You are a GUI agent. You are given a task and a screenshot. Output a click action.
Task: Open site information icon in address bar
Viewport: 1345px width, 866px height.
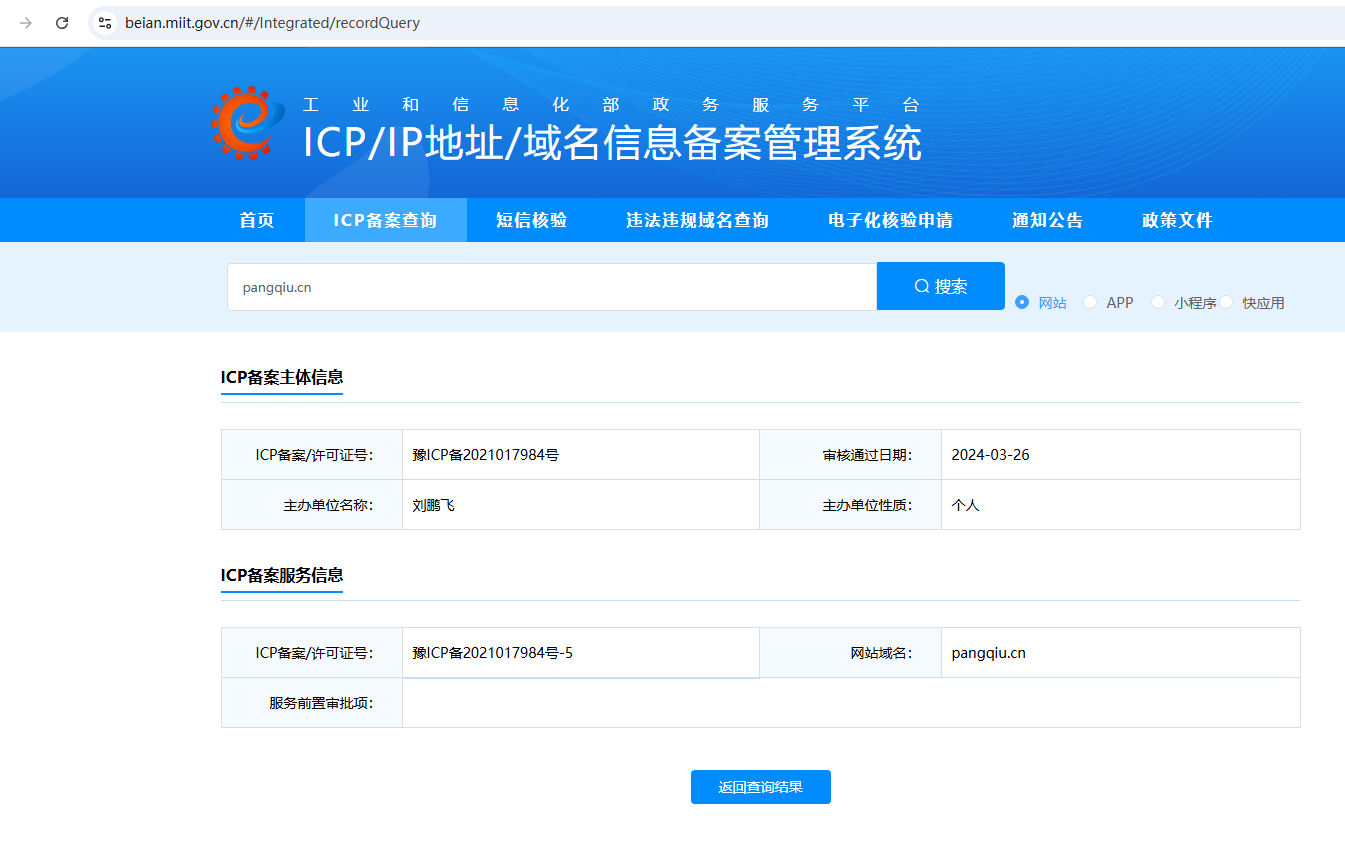pyautogui.click(x=105, y=23)
